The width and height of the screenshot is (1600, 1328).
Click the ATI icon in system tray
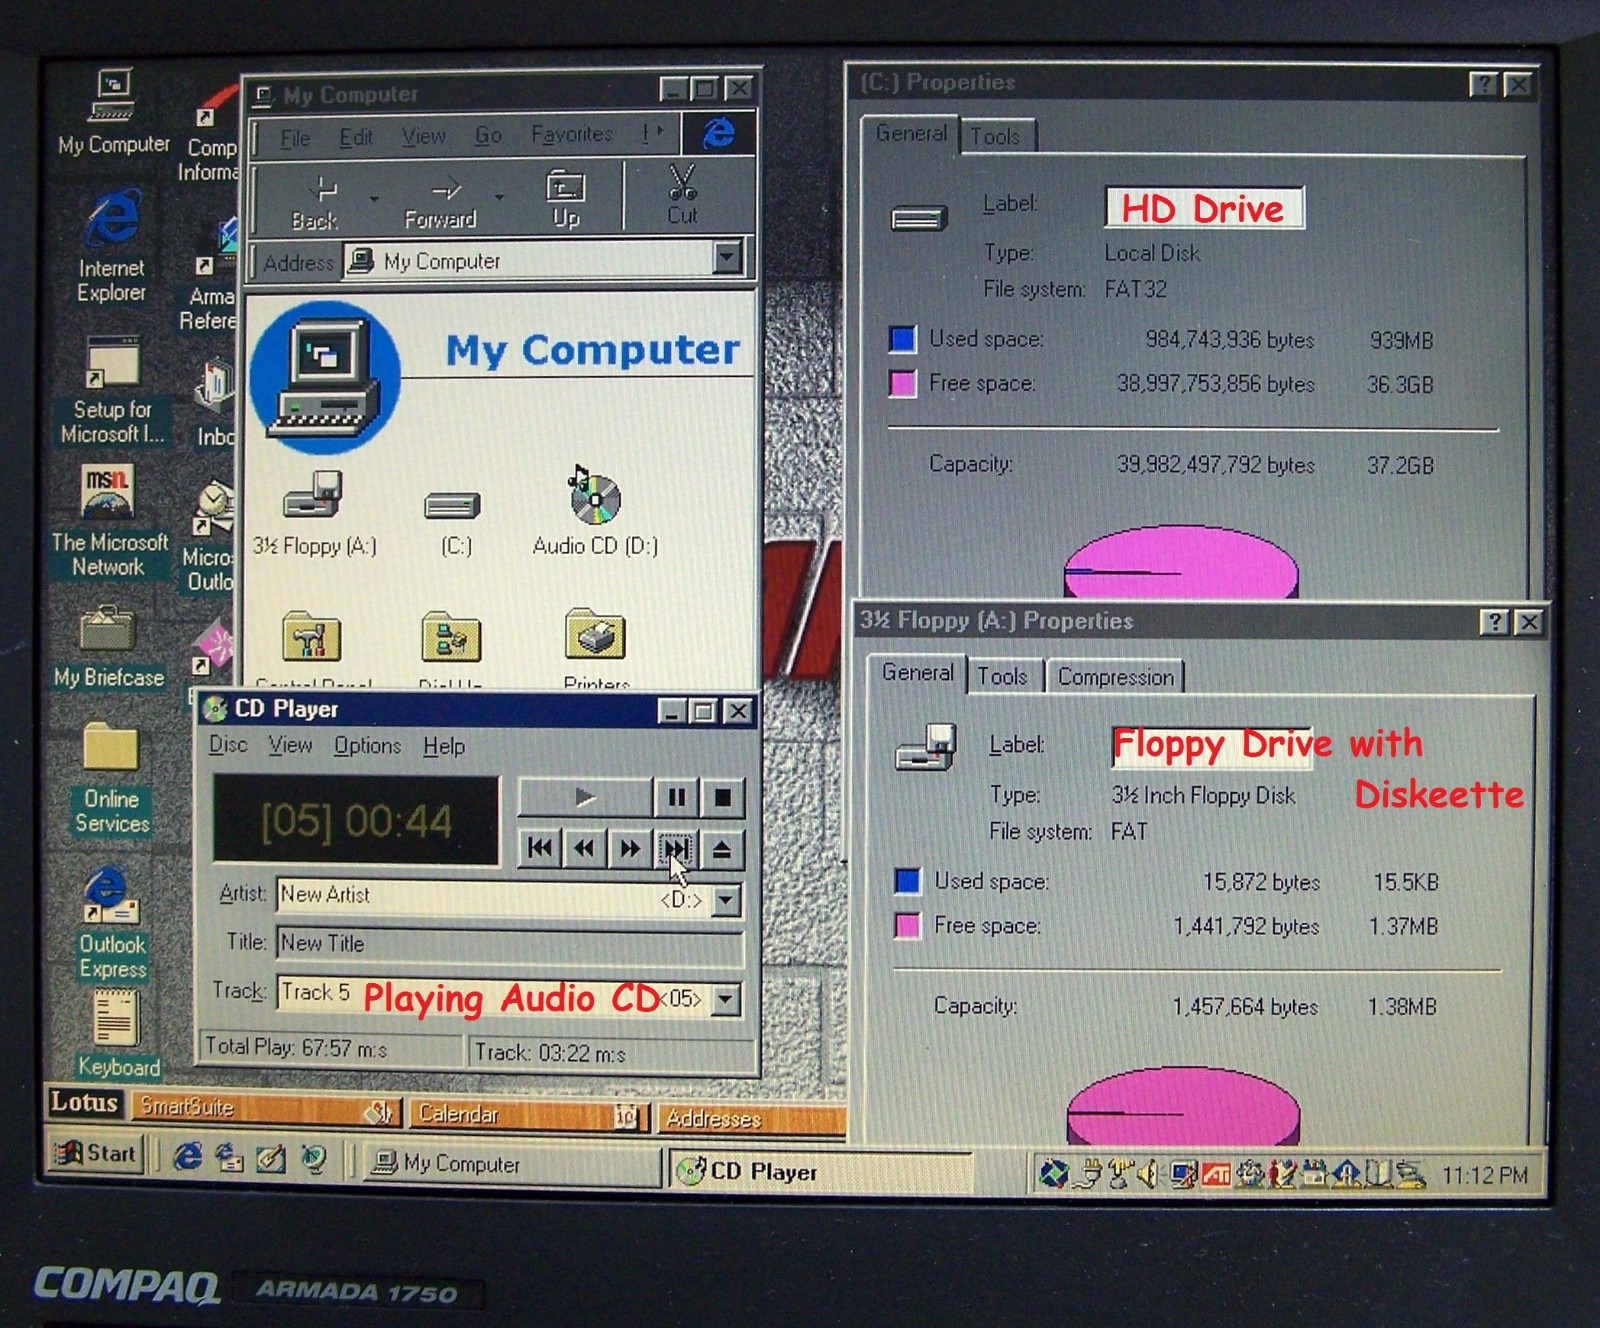(x=1215, y=1174)
